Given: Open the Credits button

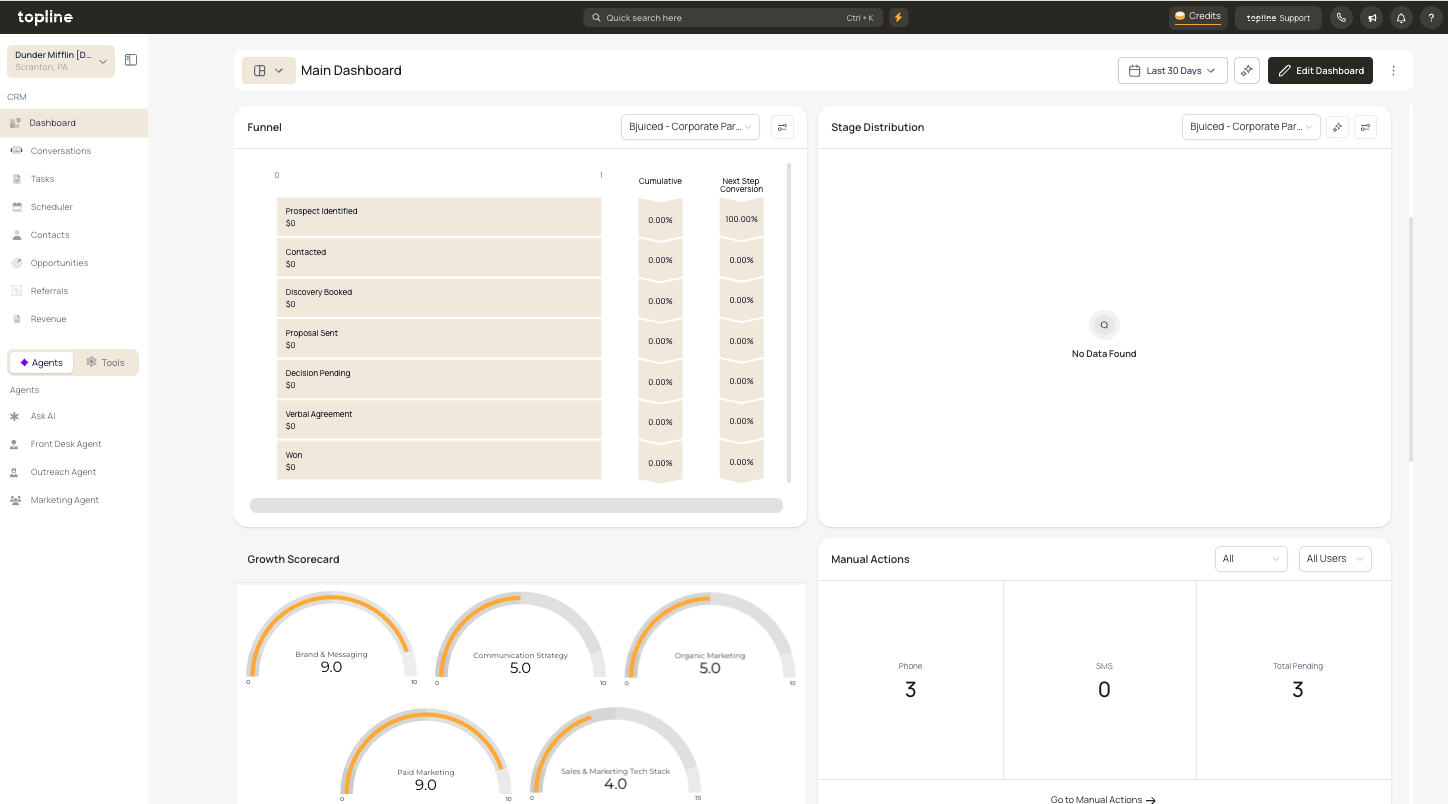Looking at the screenshot, I should pyautogui.click(x=1198, y=17).
